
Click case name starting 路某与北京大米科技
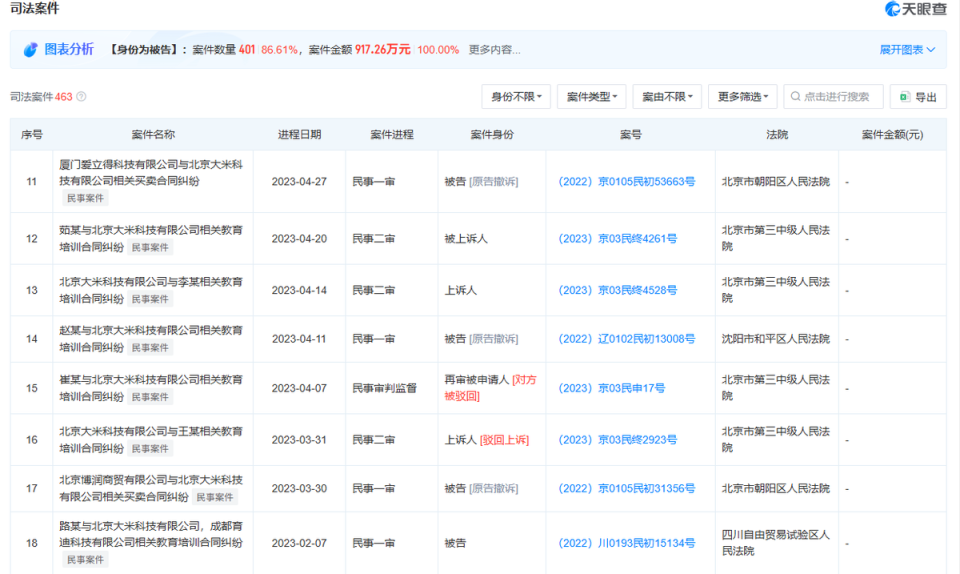coord(151,534)
